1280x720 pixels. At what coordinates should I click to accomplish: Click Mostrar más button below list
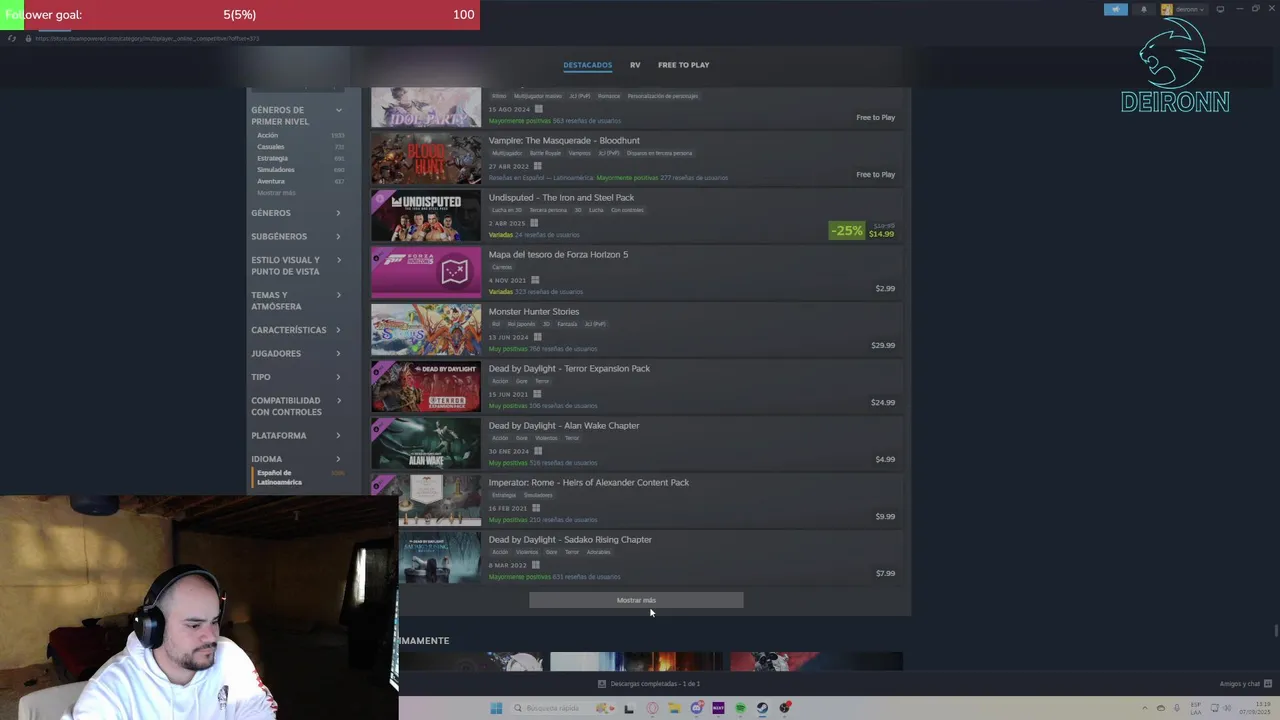pyautogui.click(x=636, y=600)
